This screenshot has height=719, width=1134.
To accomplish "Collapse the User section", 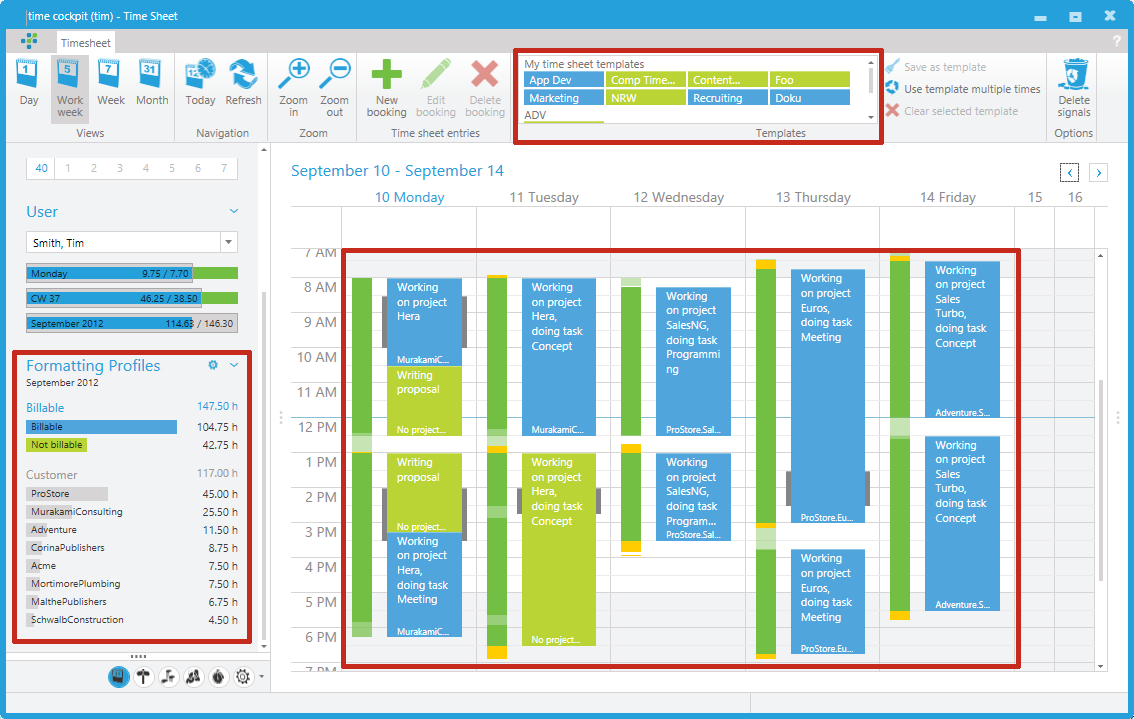I will pyautogui.click(x=234, y=211).
